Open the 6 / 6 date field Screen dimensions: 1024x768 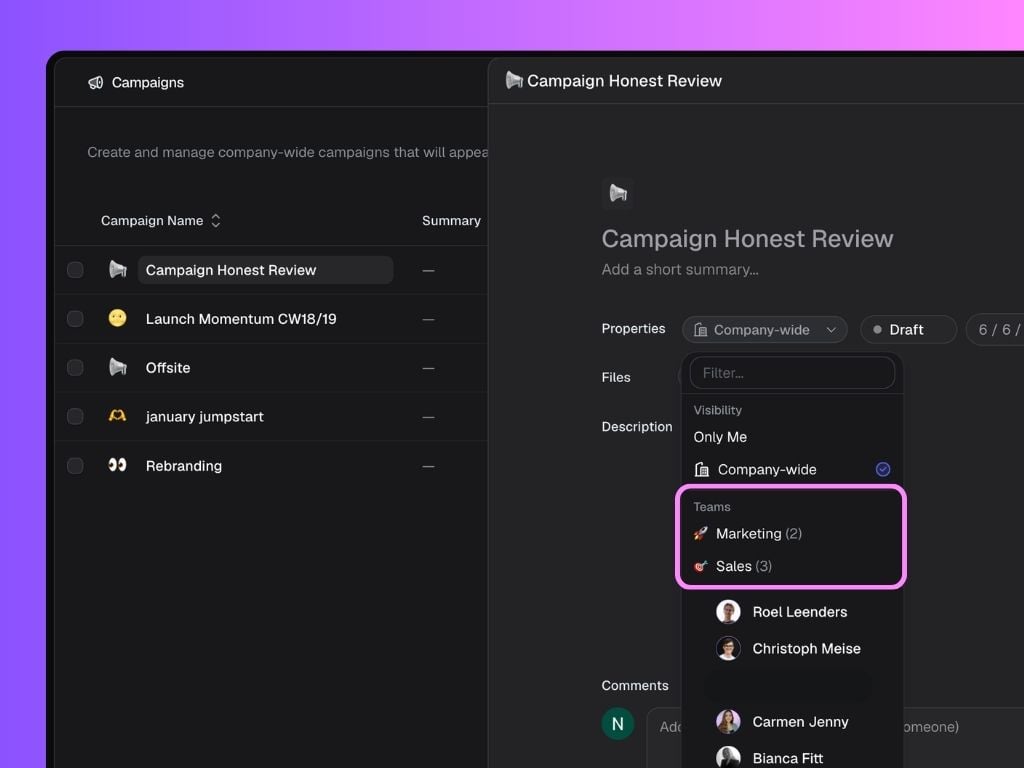click(995, 330)
